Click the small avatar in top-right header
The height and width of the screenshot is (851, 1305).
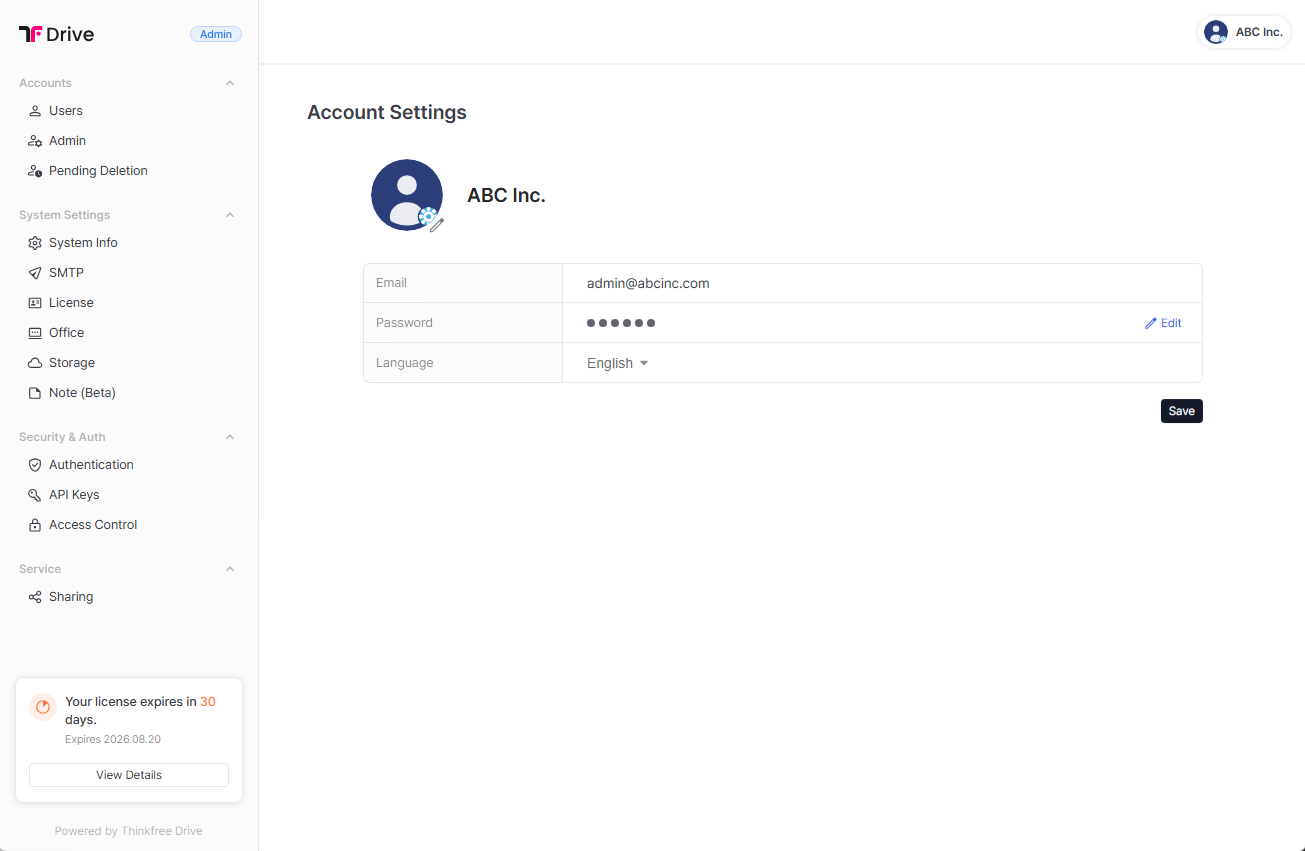[1216, 32]
